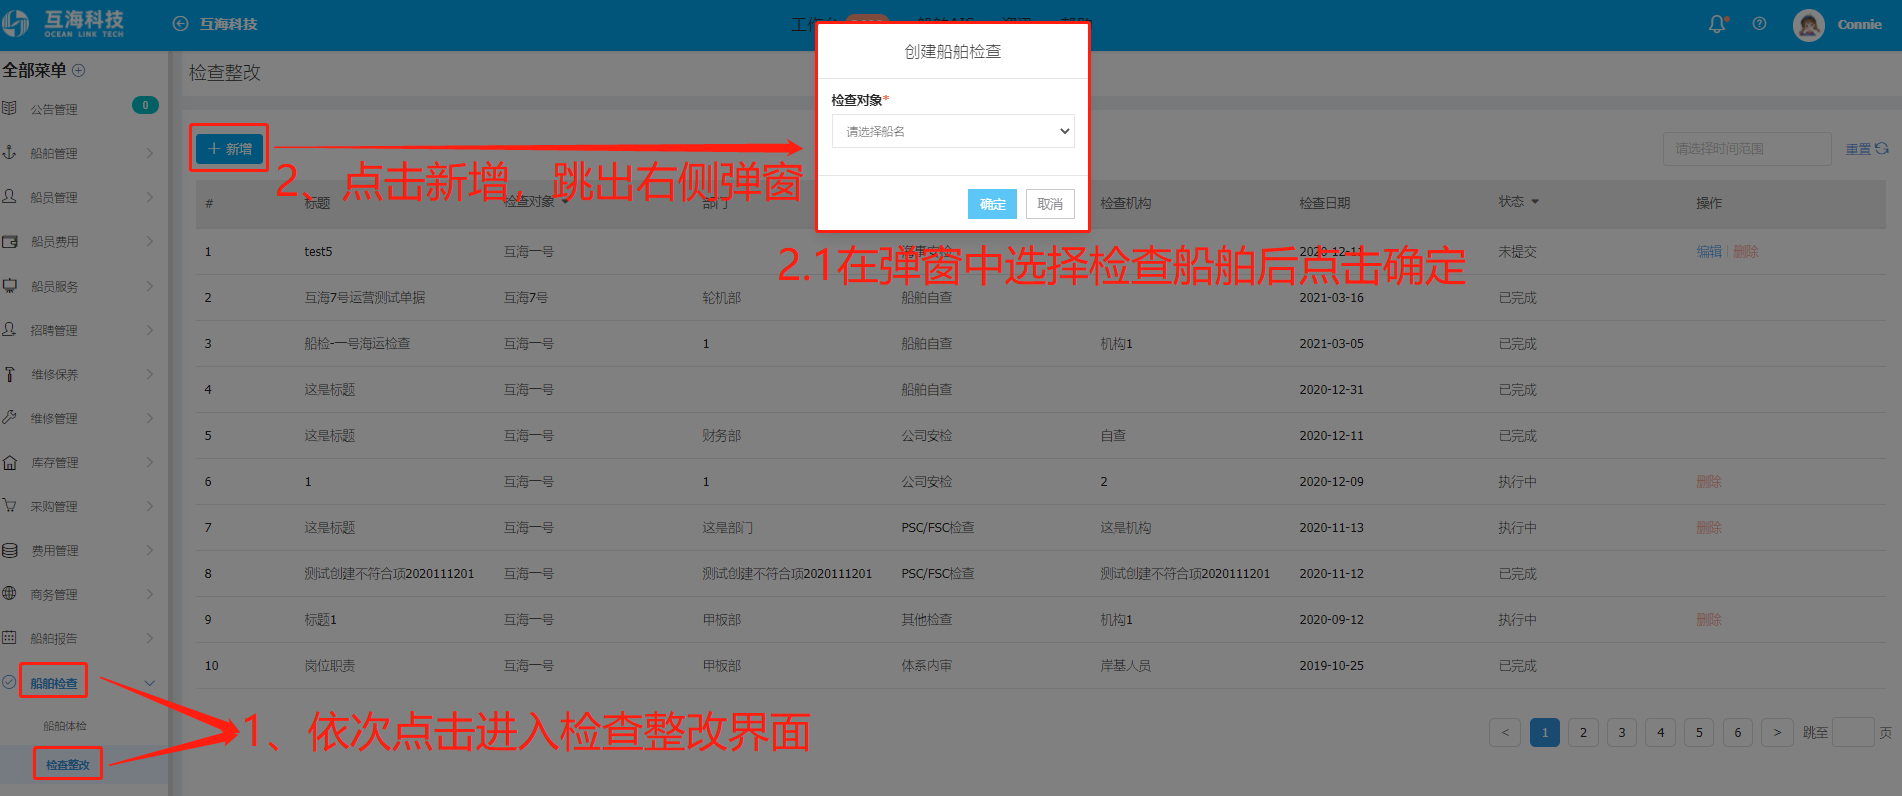Viewport: 1902px width, 796px height.
Task: Expand the 费用管理 menu chevron
Action: pyautogui.click(x=150, y=550)
